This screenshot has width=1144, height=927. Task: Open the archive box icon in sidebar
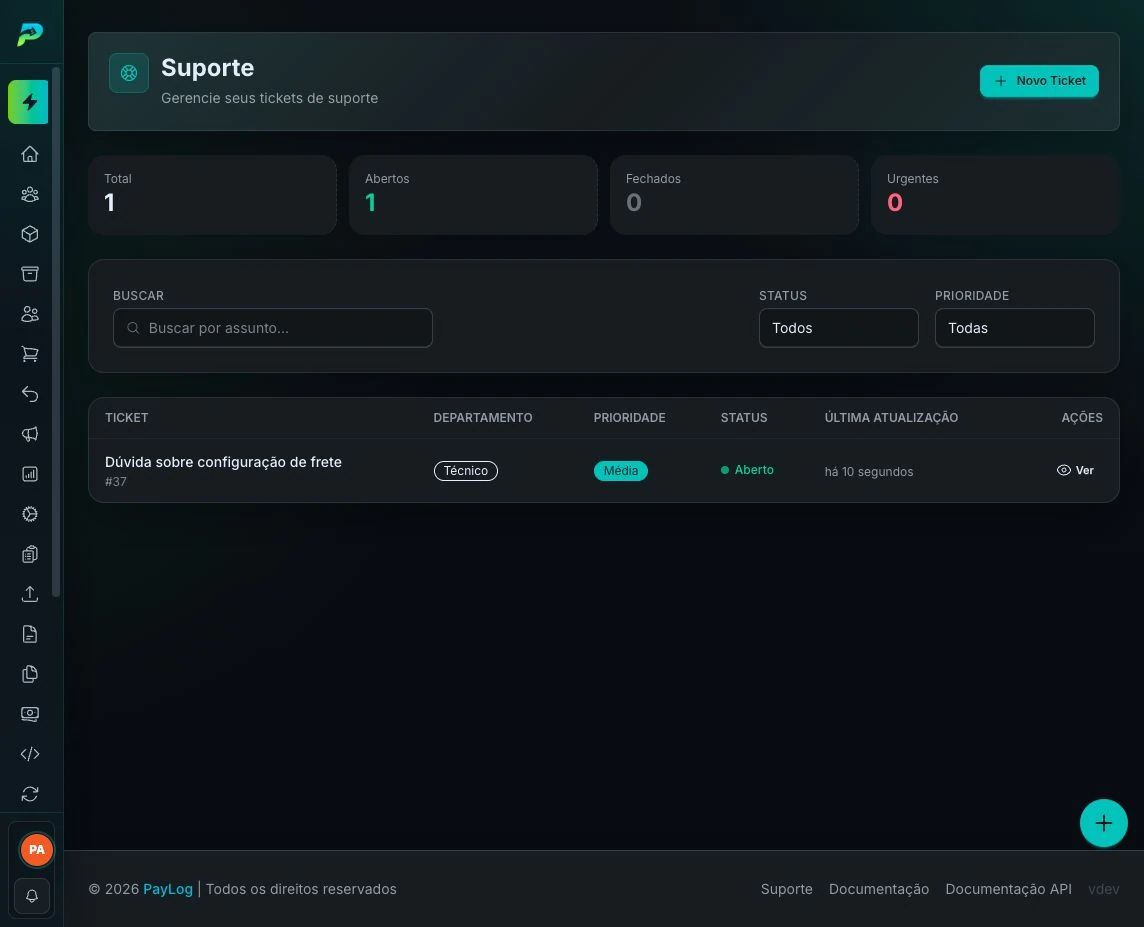point(30,274)
